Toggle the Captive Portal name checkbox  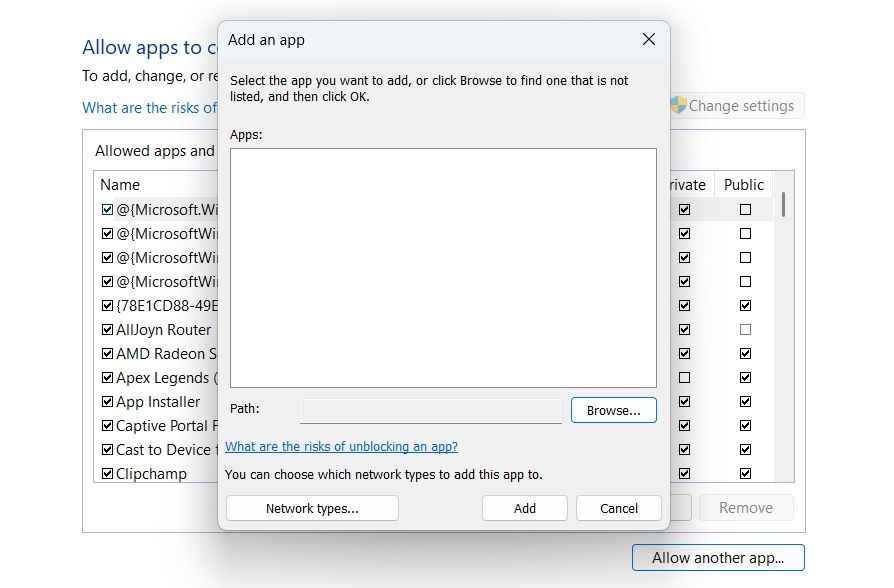tap(107, 425)
